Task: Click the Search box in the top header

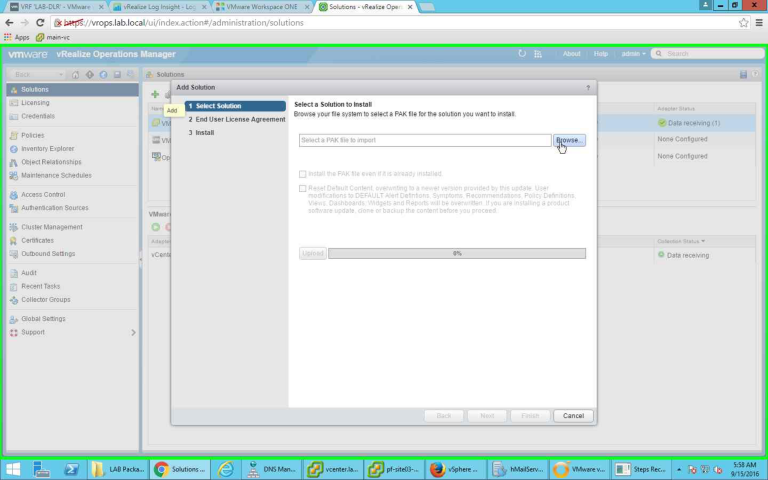Action: pyautogui.click(x=705, y=53)
